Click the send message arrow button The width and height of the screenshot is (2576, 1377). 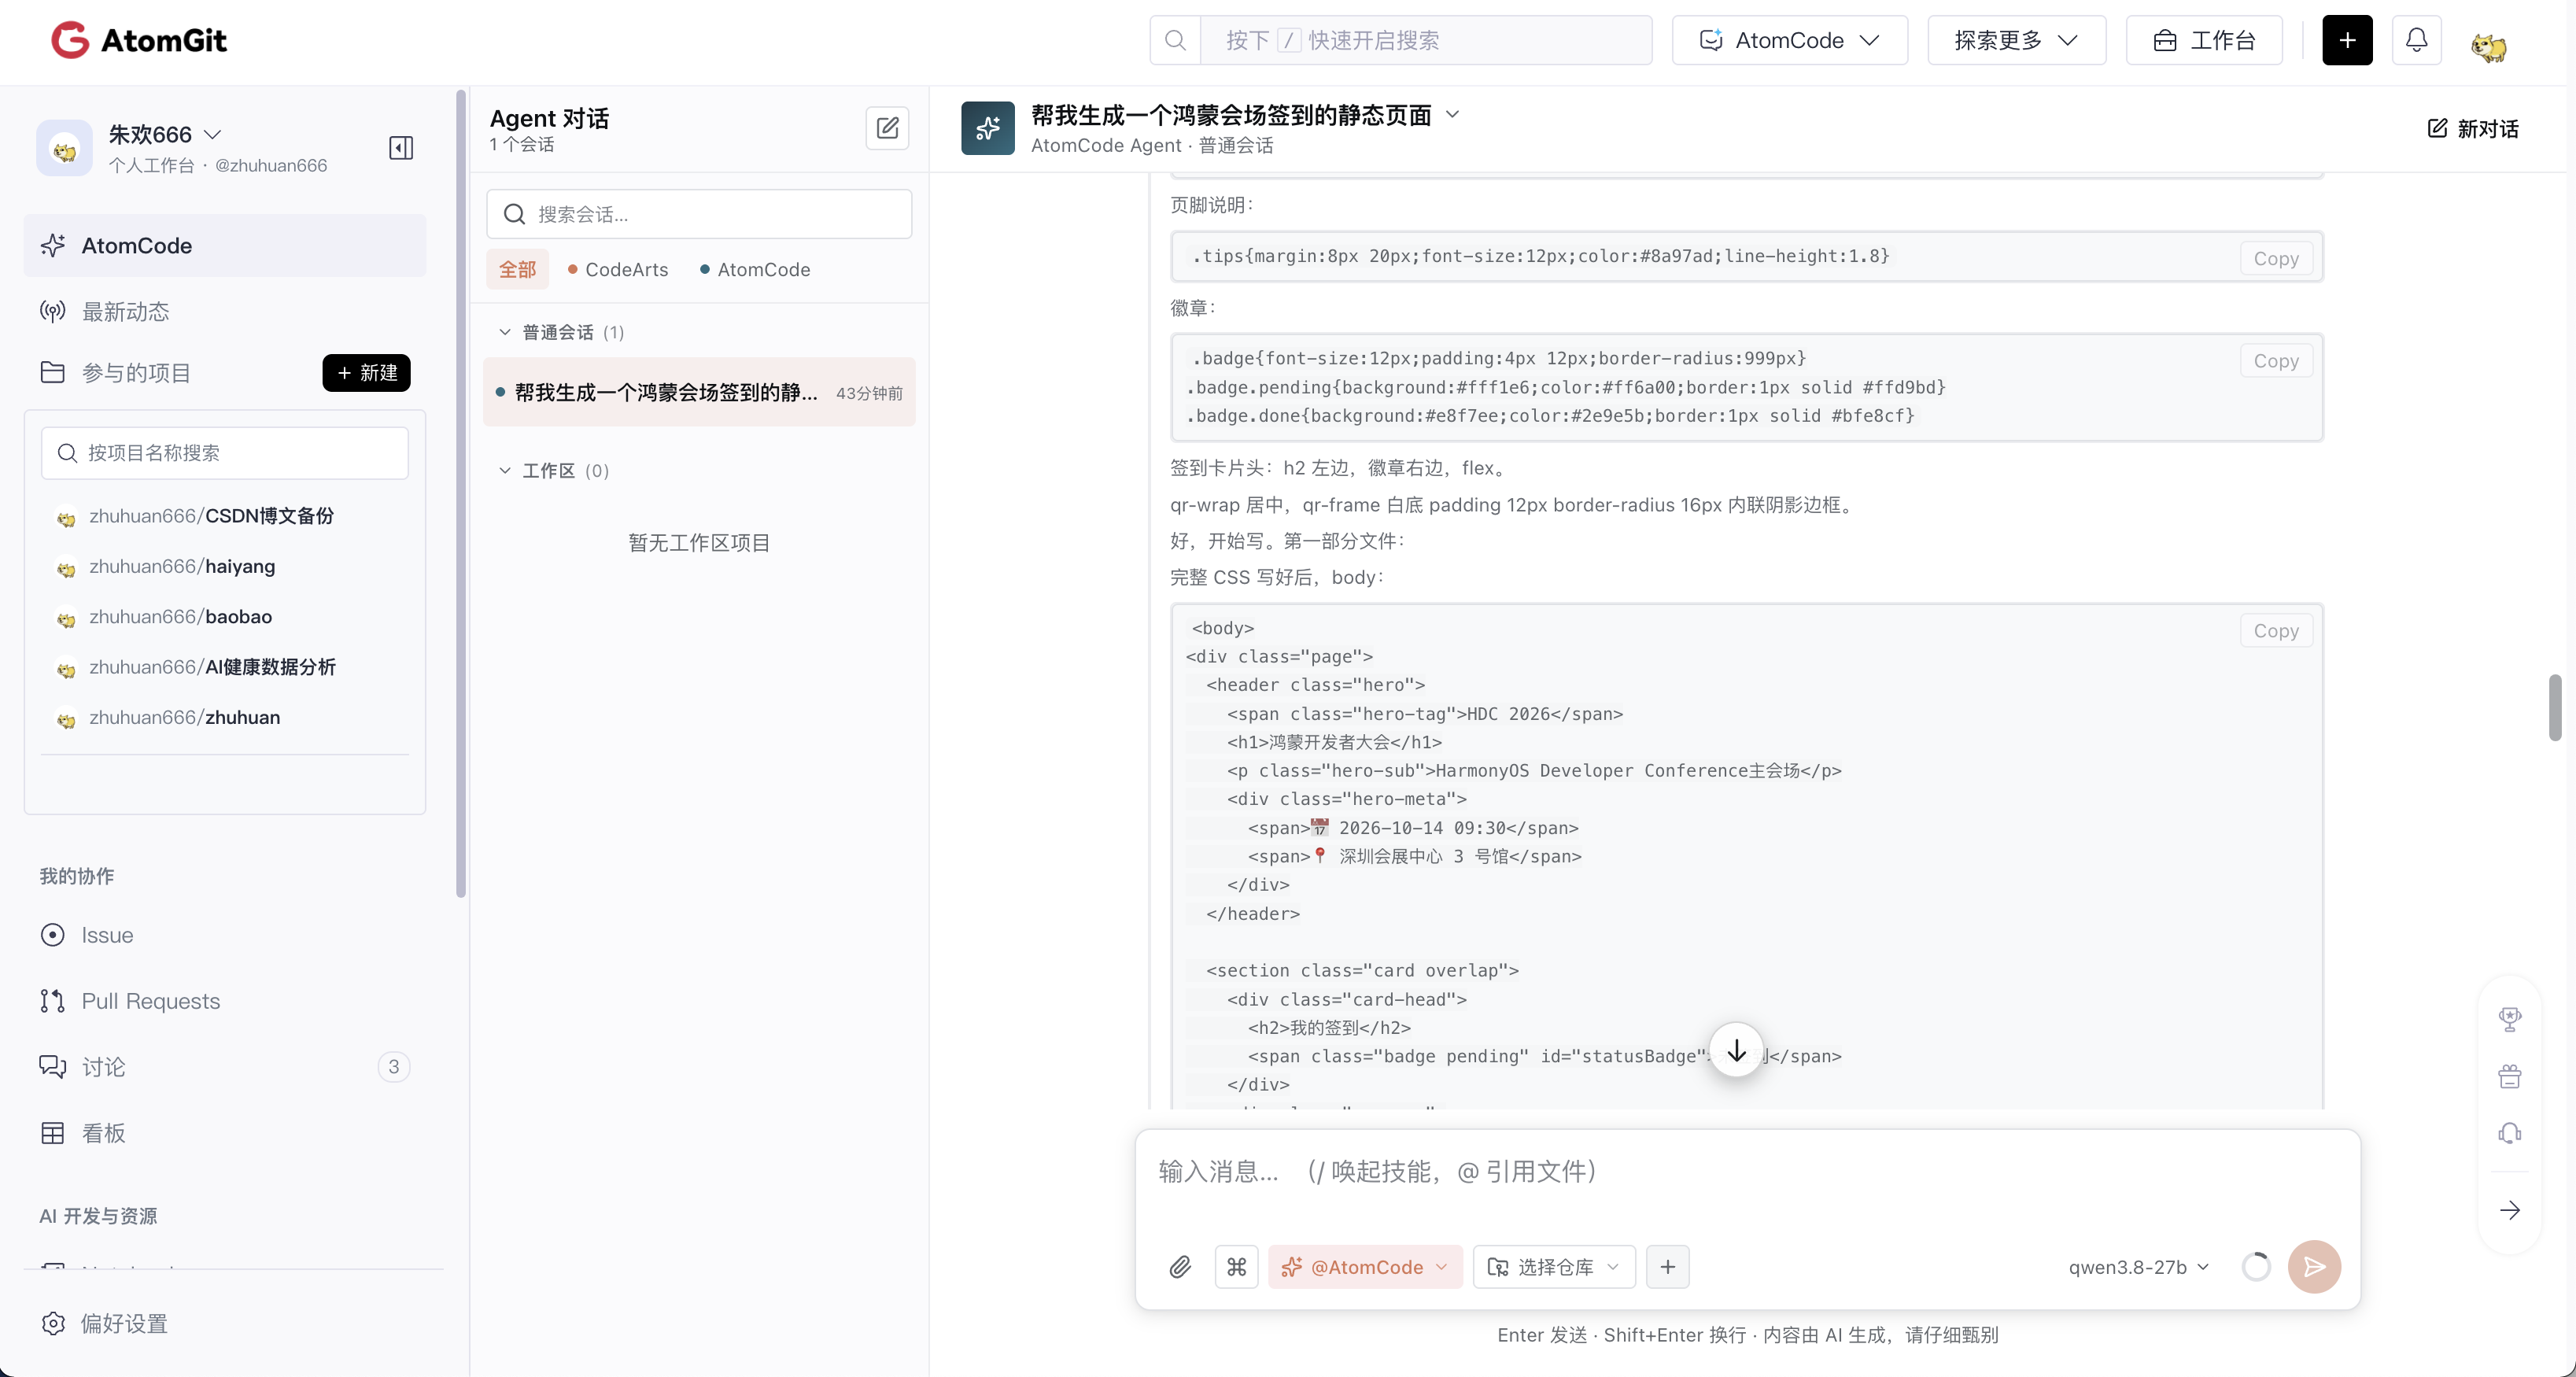click(2314, 1267)
